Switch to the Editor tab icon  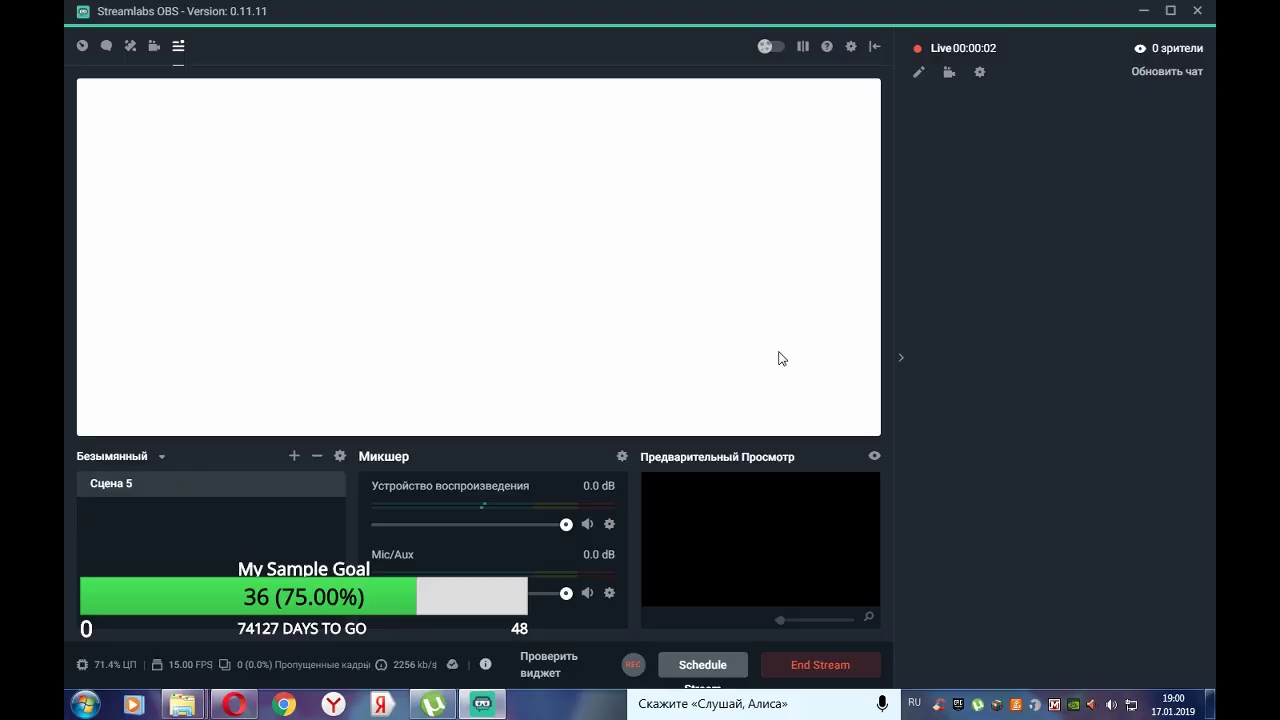178,46
